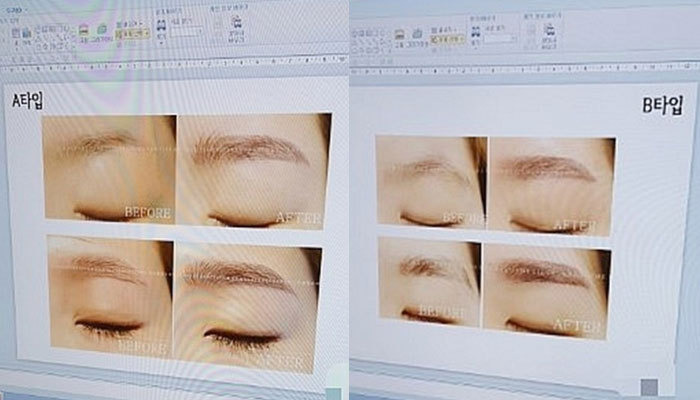
Task: Click the 'B타입' heading text
Action: (x=662, y=106)
